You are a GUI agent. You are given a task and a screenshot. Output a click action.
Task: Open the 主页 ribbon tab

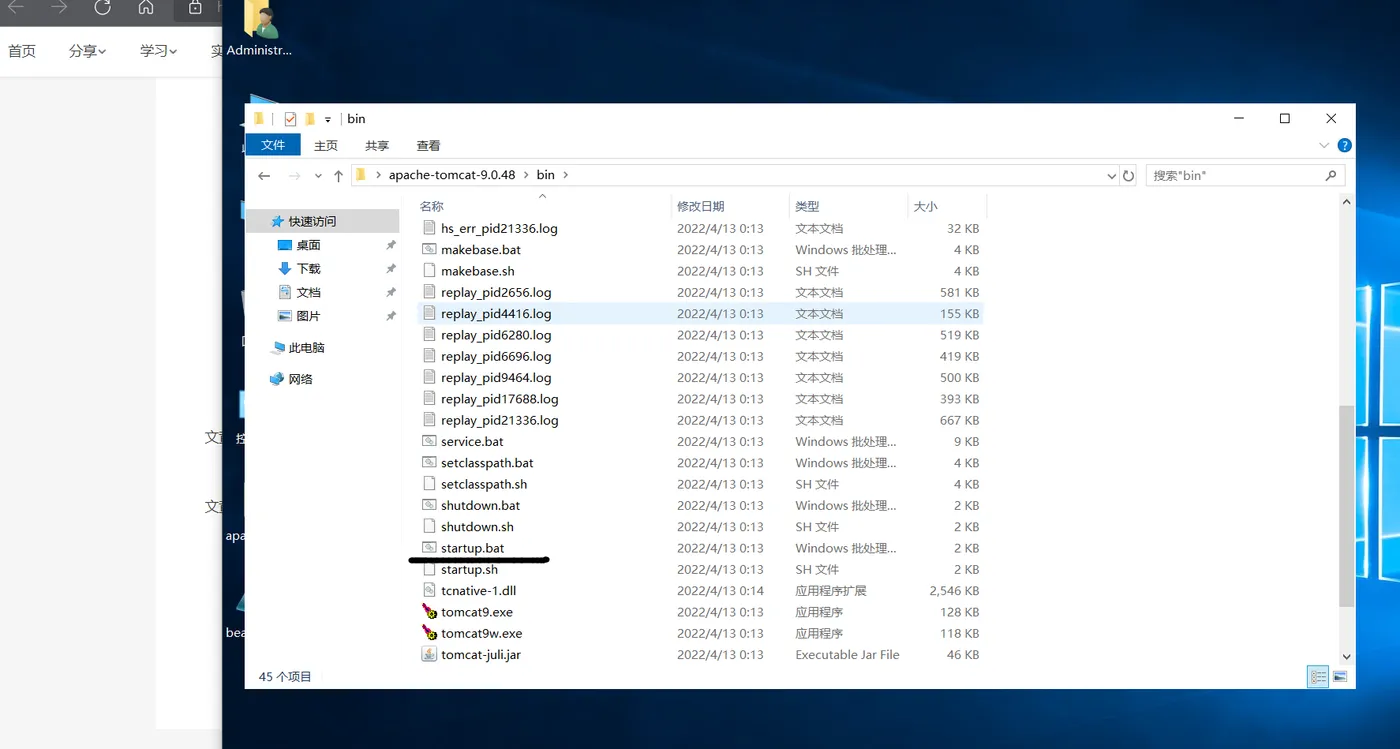pos(326,145)
